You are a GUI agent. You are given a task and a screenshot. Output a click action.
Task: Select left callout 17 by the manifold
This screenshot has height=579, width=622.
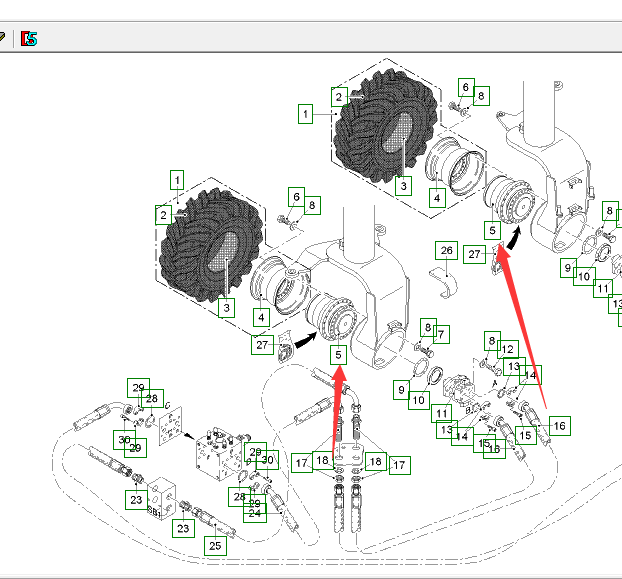[x=302, y=463]
